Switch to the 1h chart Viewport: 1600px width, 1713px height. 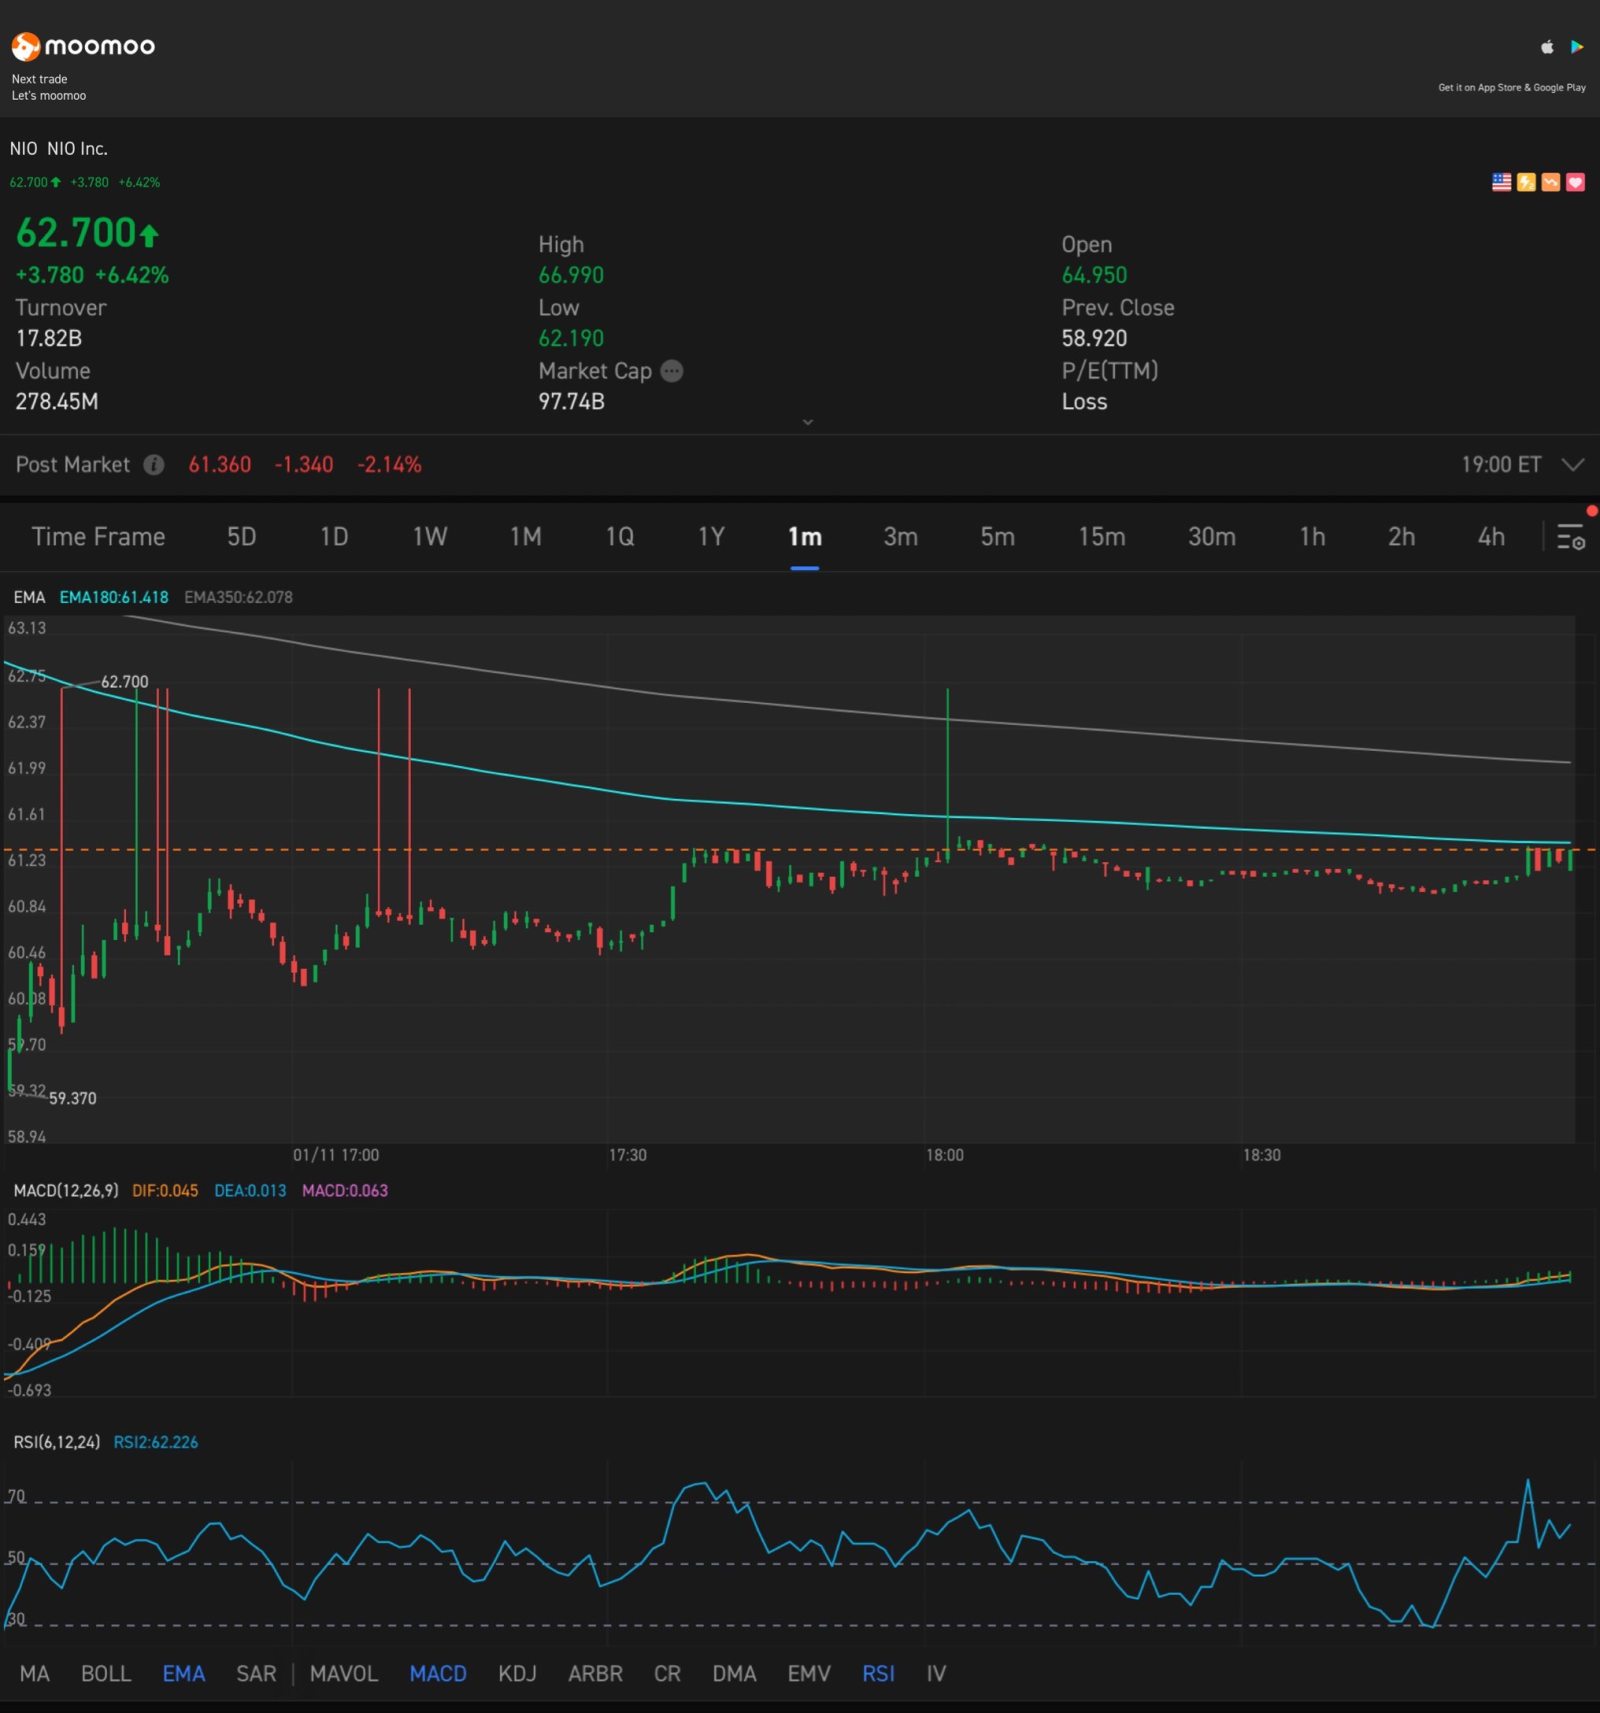[x=1313, y=537]
